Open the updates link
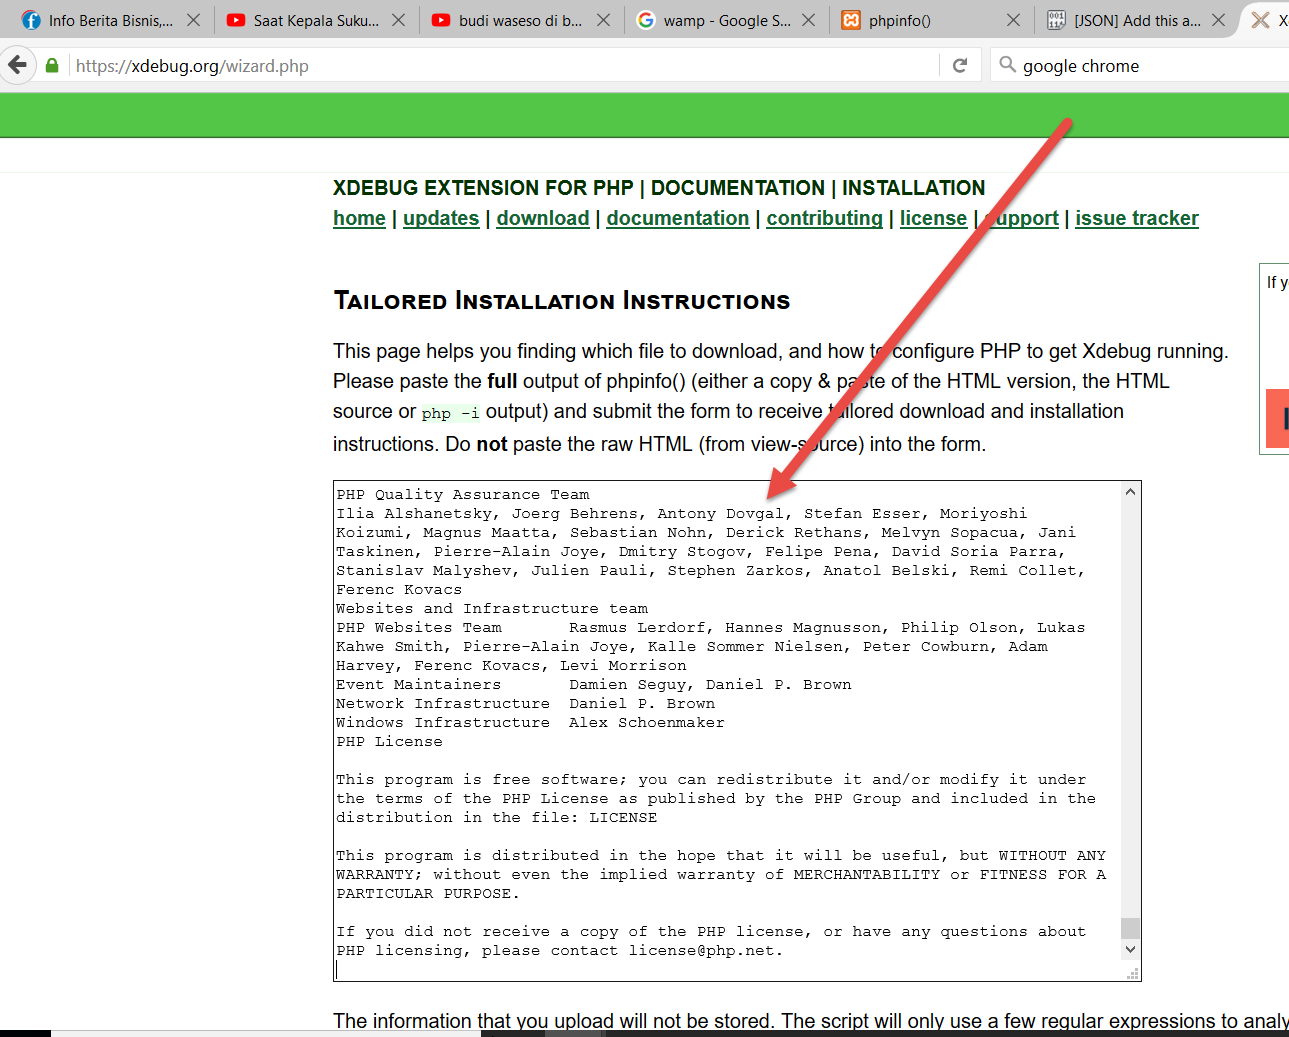 click(441, 218)
